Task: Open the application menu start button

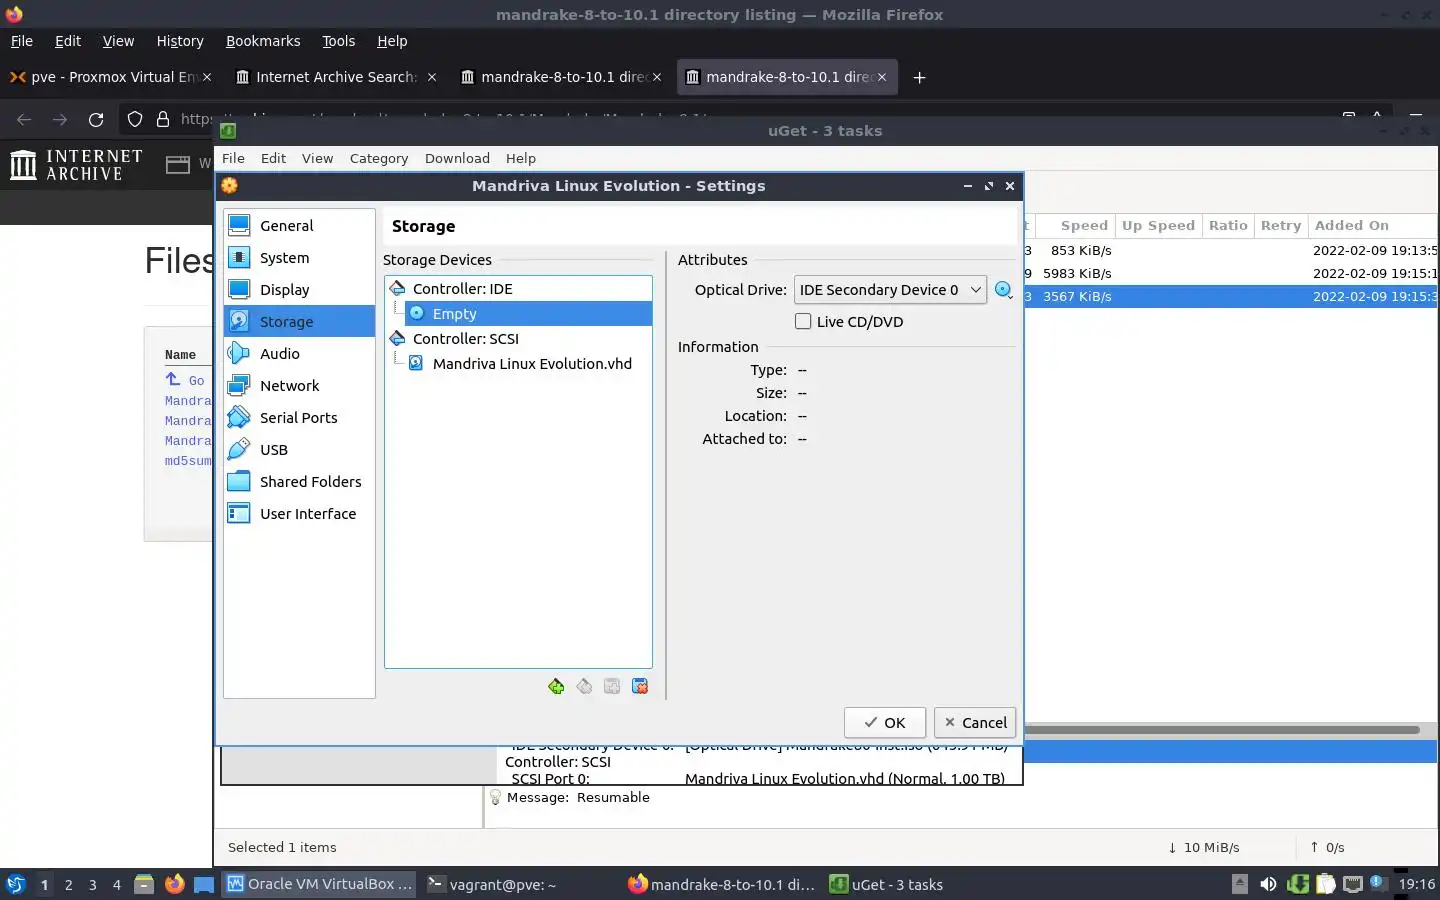Action: (x=16, y=884)
